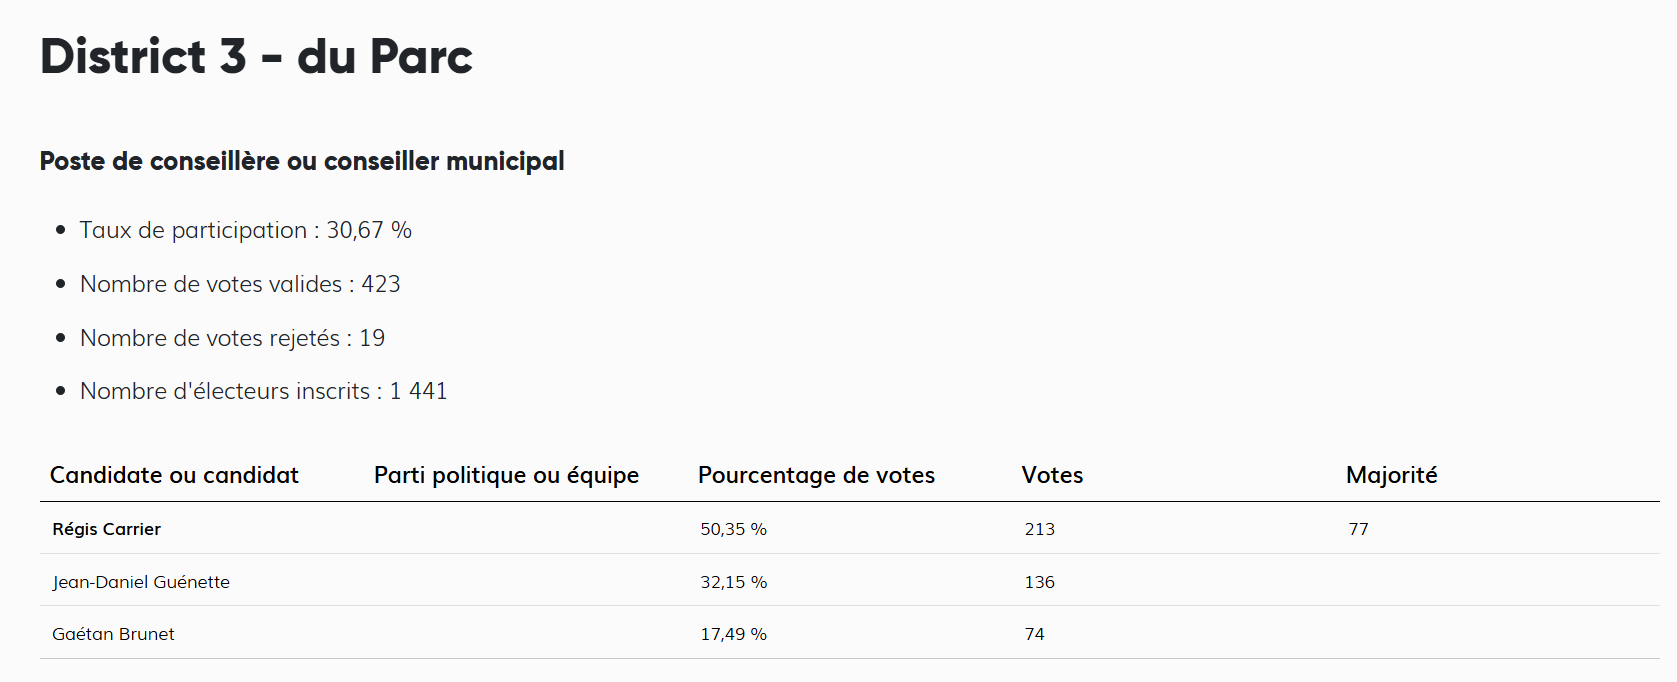Select candidate name Régis Carrier
The image size is (1677, 682).
pyautogui.click(x=106, y=529)
